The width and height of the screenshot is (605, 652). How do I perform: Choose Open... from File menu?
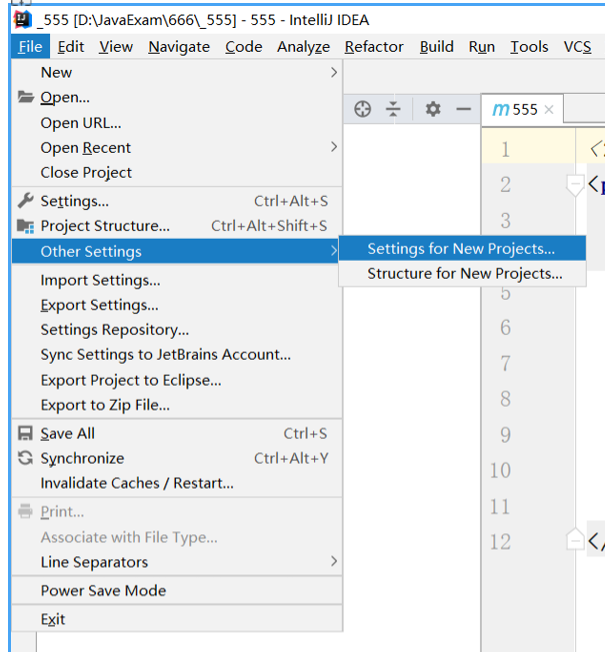click(177, 97)
